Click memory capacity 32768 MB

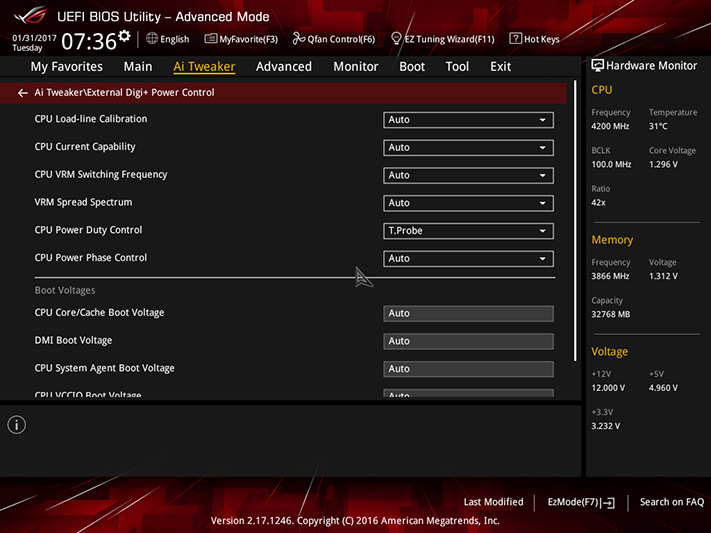pyautogui.click(x=610, y=314)
